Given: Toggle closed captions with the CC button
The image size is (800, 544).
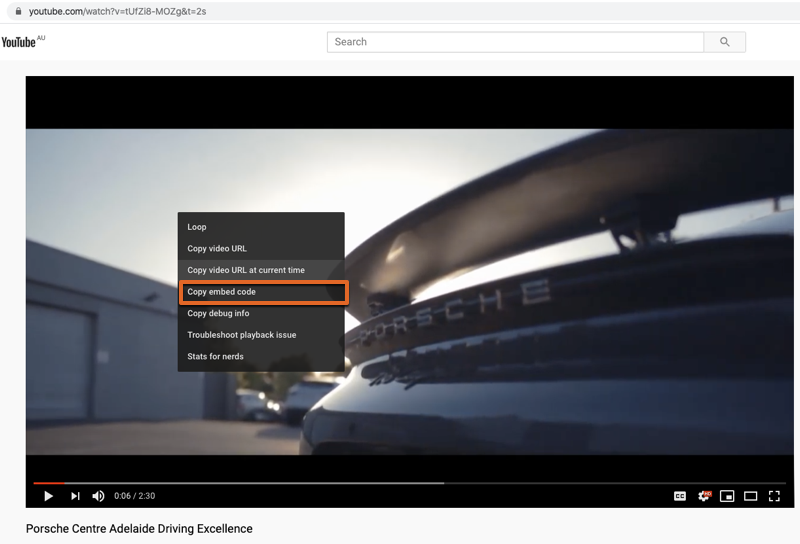Looking at the screenshot, I should [680, 496].
